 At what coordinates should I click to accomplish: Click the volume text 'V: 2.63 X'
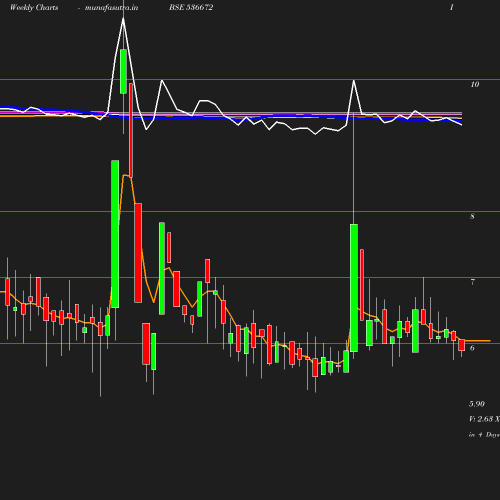pyautogui.click(x=484, y=419)
